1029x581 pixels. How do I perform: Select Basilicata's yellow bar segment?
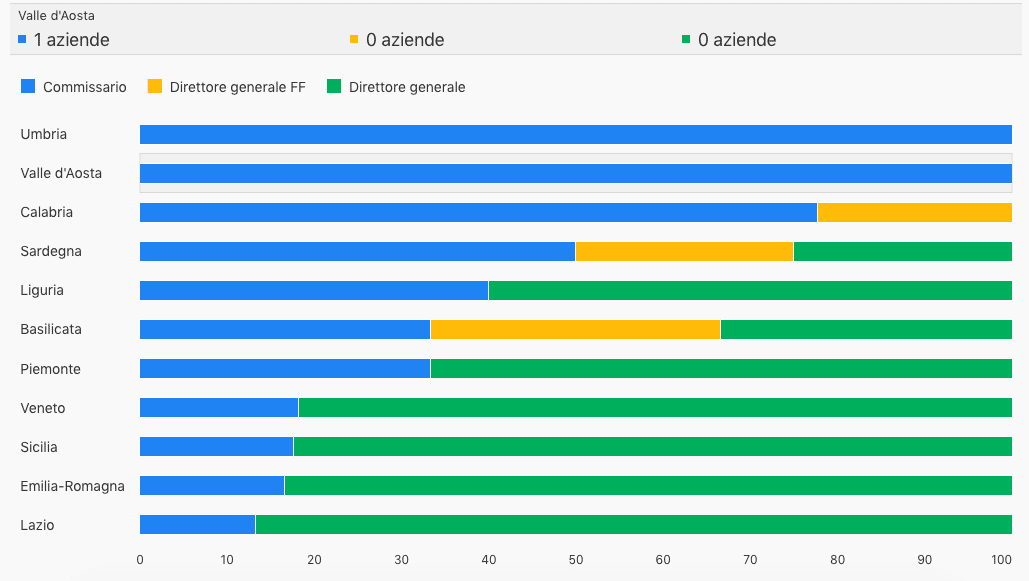(x=575, y=329)
